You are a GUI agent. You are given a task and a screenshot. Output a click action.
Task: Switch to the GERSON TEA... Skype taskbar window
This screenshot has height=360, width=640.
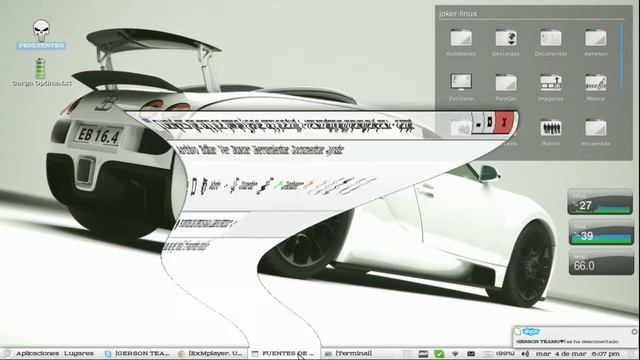coord(138,353)
